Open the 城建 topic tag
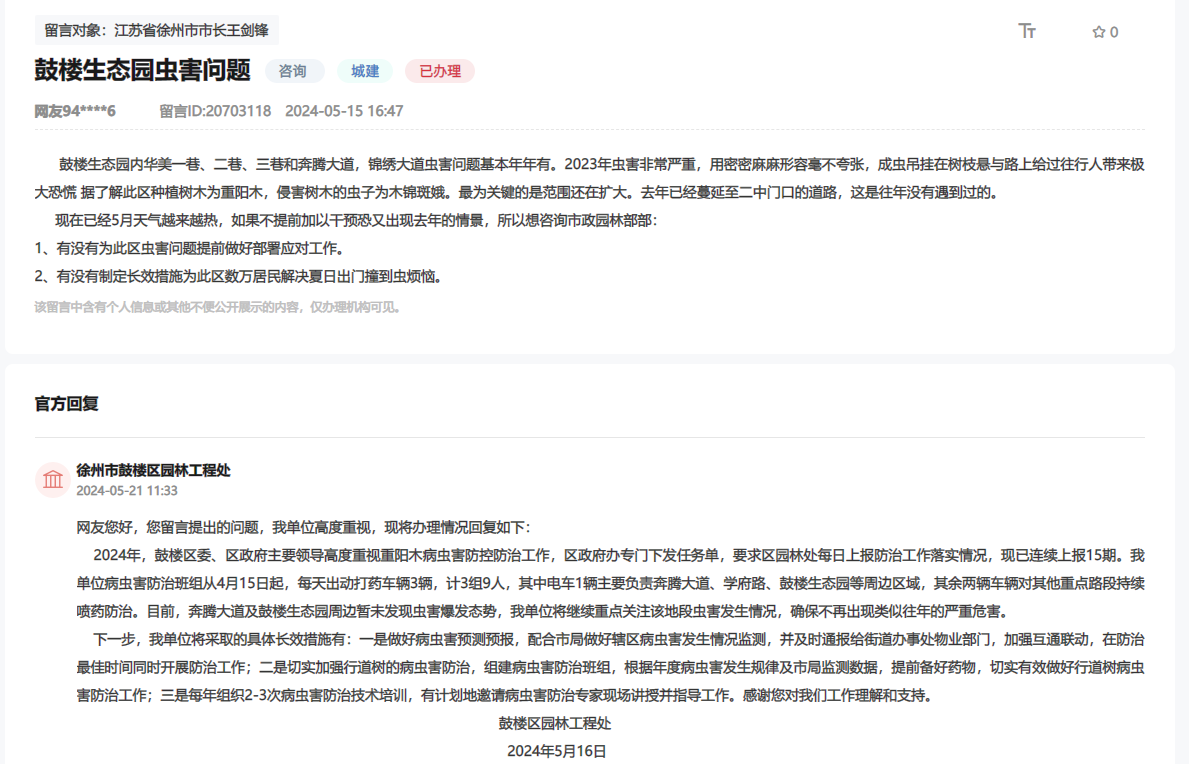Screen dimensions: 1189x764 pos(363,70)
